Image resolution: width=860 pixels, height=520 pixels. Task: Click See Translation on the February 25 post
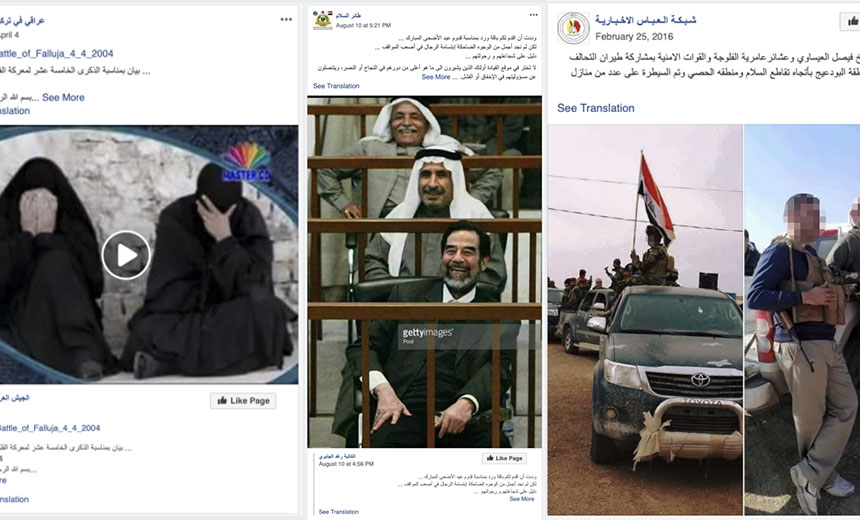click(x=596, y=108)
